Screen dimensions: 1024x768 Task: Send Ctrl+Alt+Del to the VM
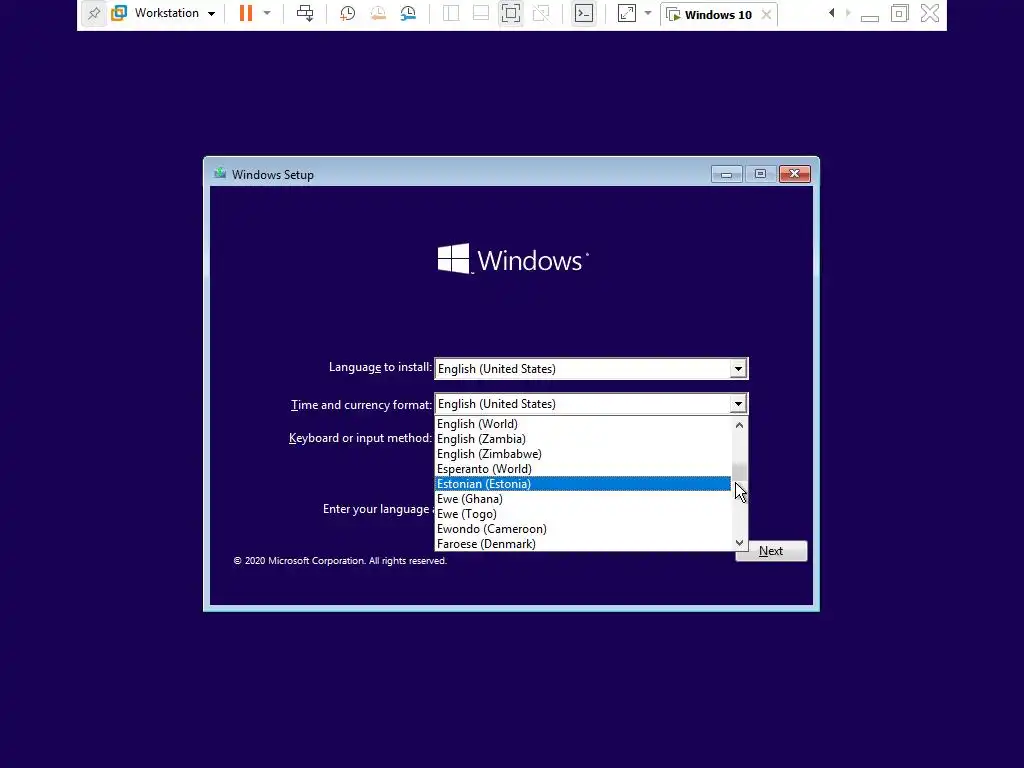305,13
